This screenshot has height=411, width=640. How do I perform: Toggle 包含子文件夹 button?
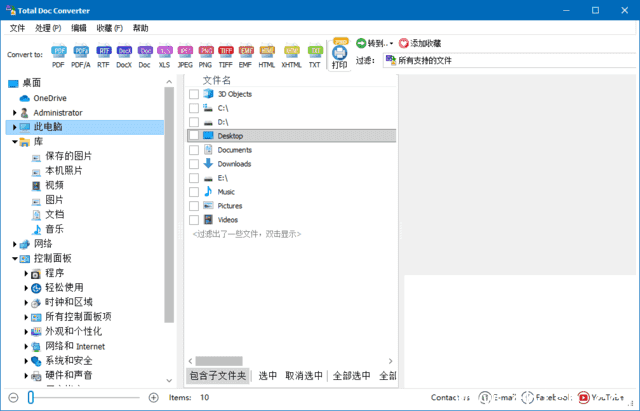pyautogui.click(x=218, y=375)
